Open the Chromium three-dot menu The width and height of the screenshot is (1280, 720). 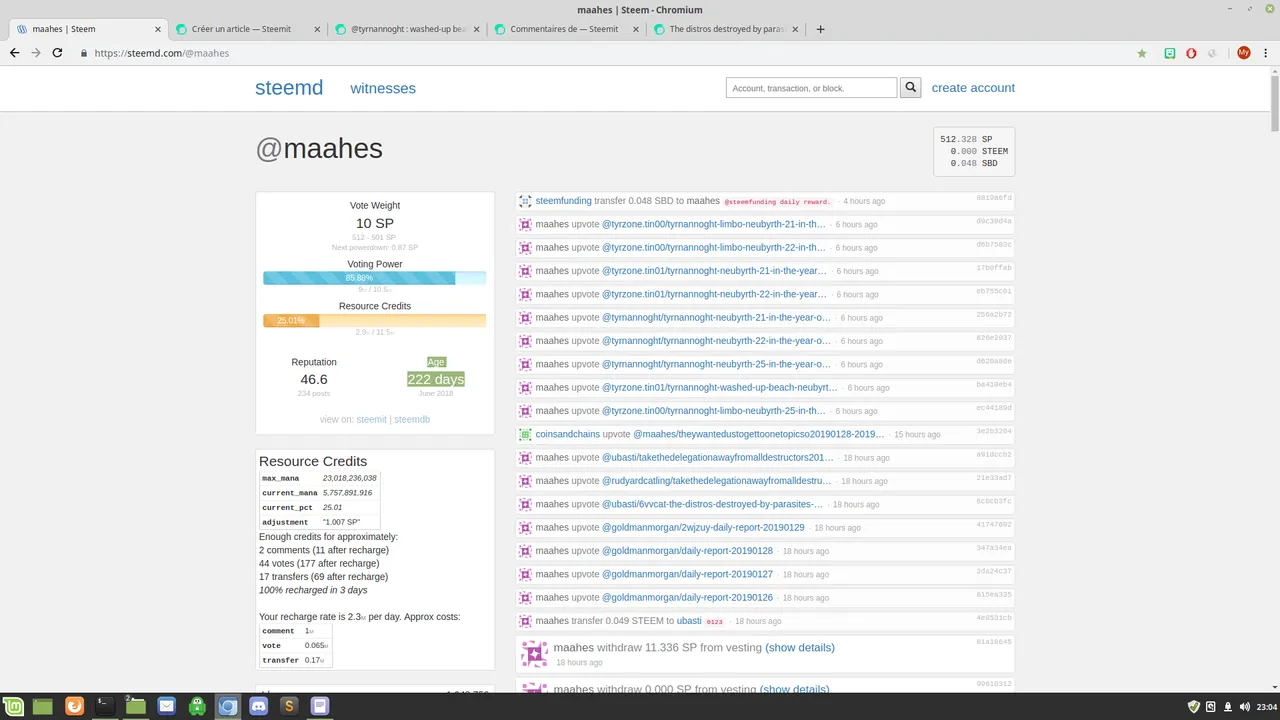click(x=1266, y=53)
